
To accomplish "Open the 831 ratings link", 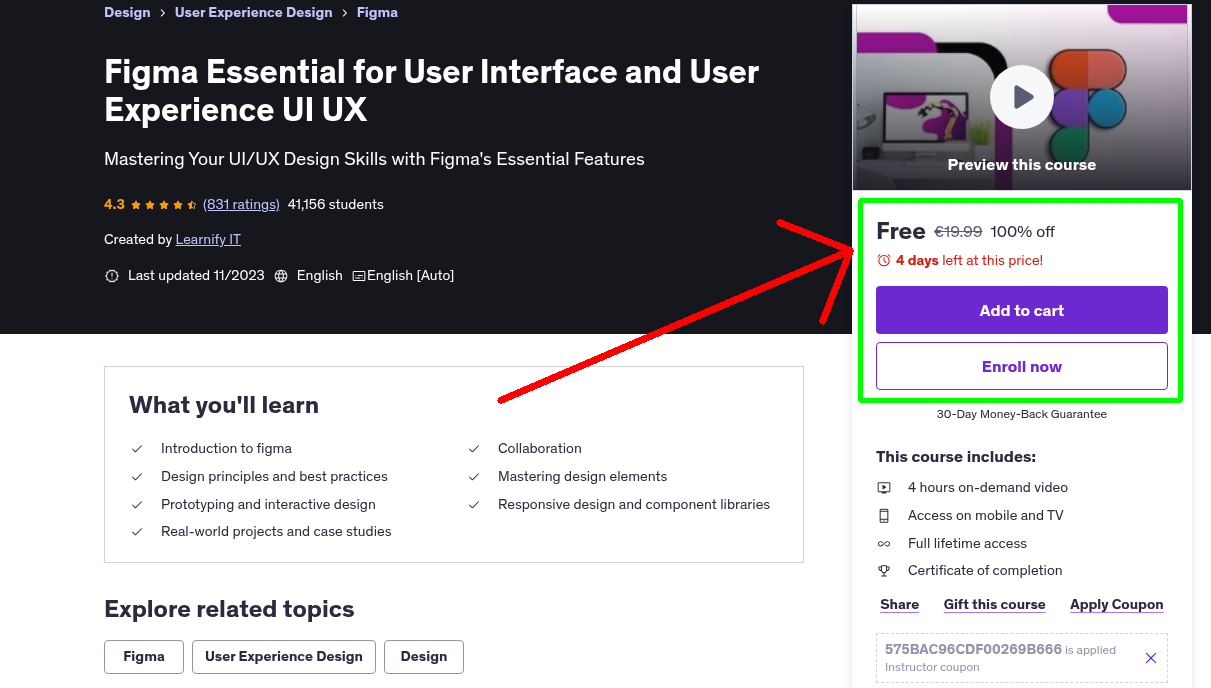I will click(x=241, y=204).
